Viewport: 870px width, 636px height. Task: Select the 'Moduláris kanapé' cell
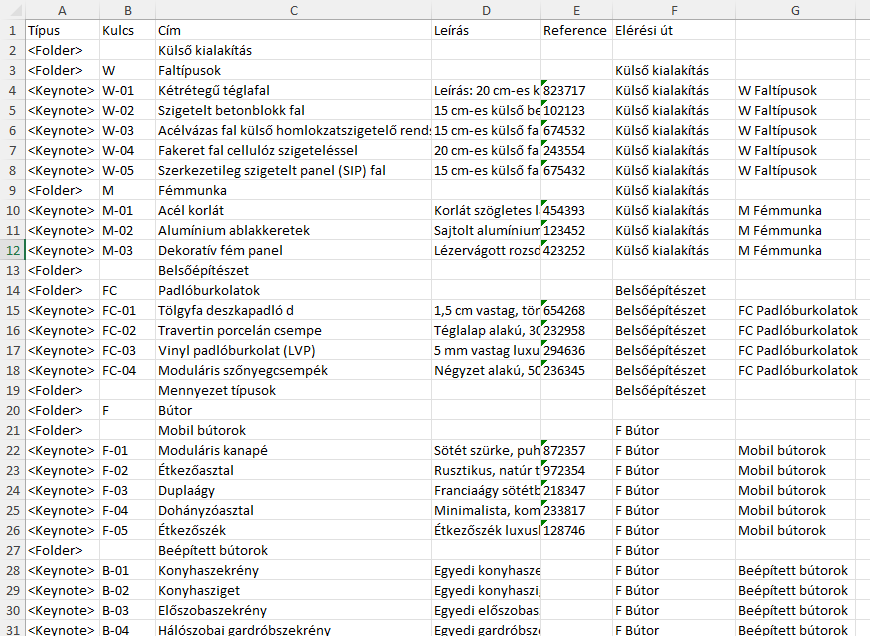click(x=293, y=450)
